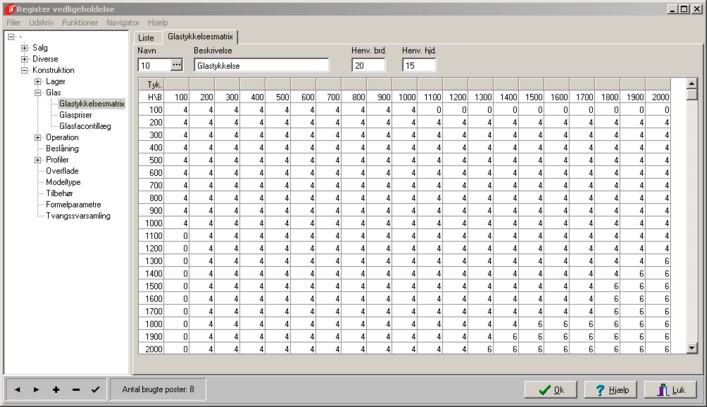
Task: Go to previous record with left arrow
Action: 17,389
